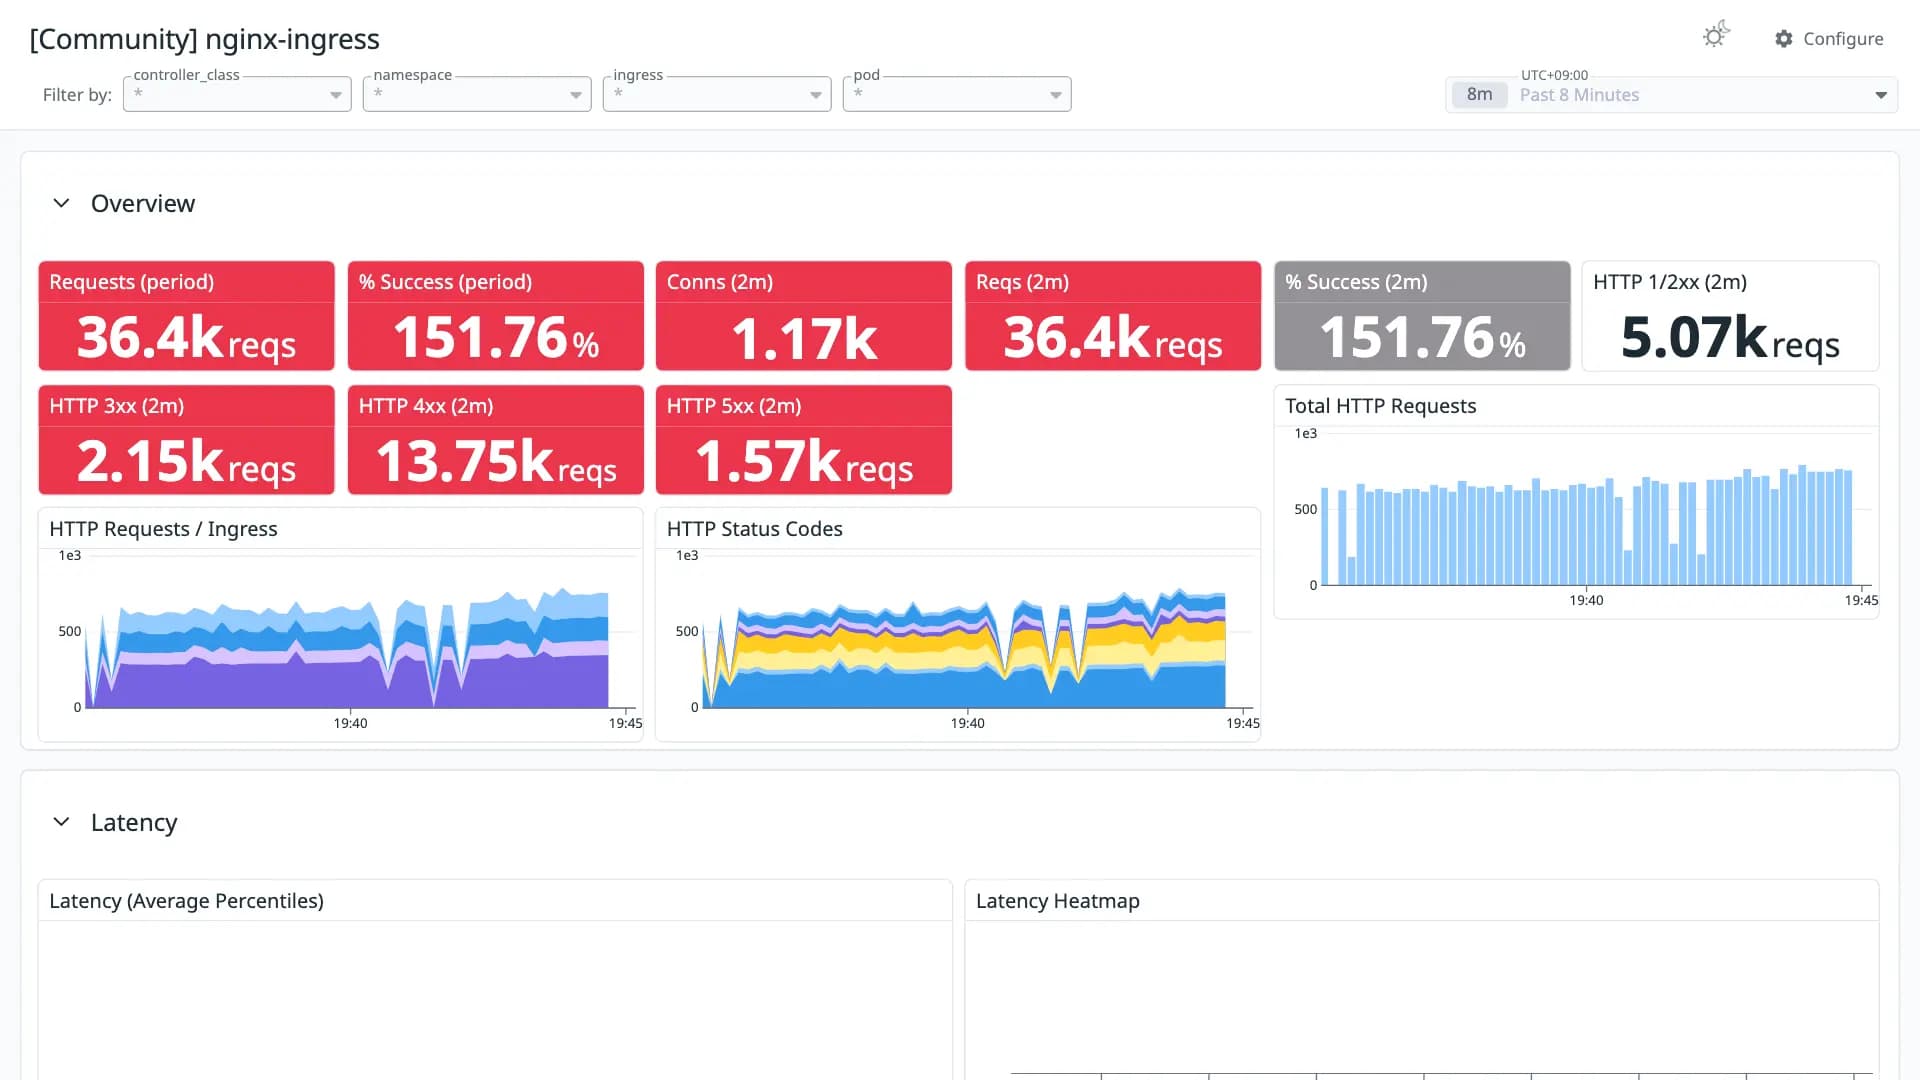Viewport: 1920px width, 1080px height.
Task: Click the HTTP 1/2xx (2m) widget
Action: 1730,316
